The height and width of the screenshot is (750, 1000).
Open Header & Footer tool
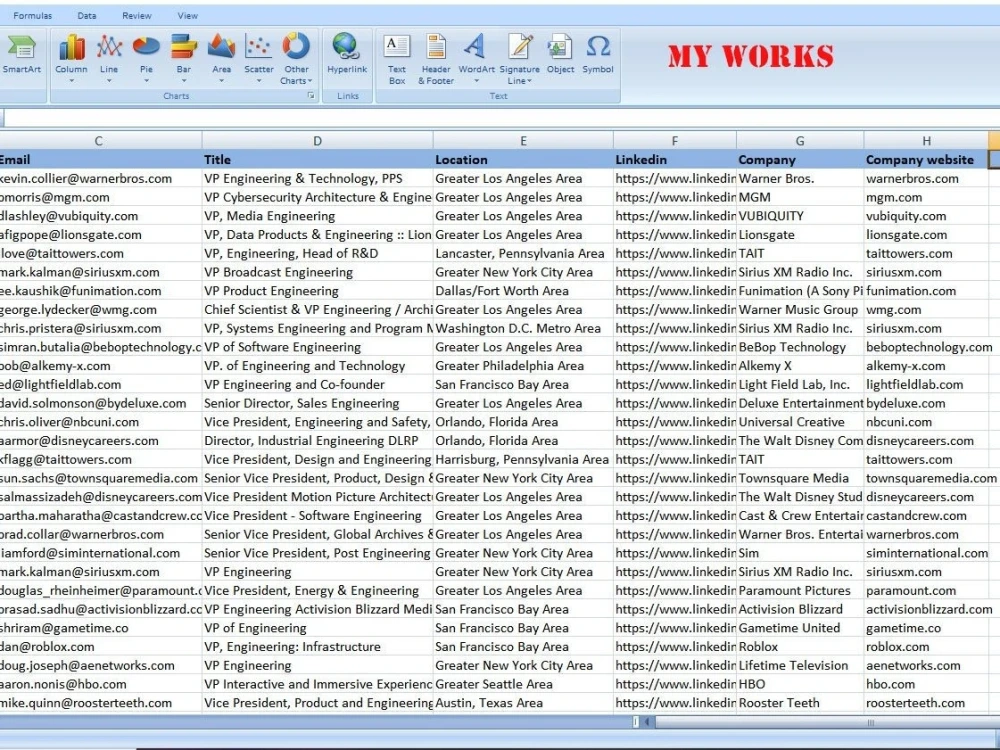click(x=436, y=59)
